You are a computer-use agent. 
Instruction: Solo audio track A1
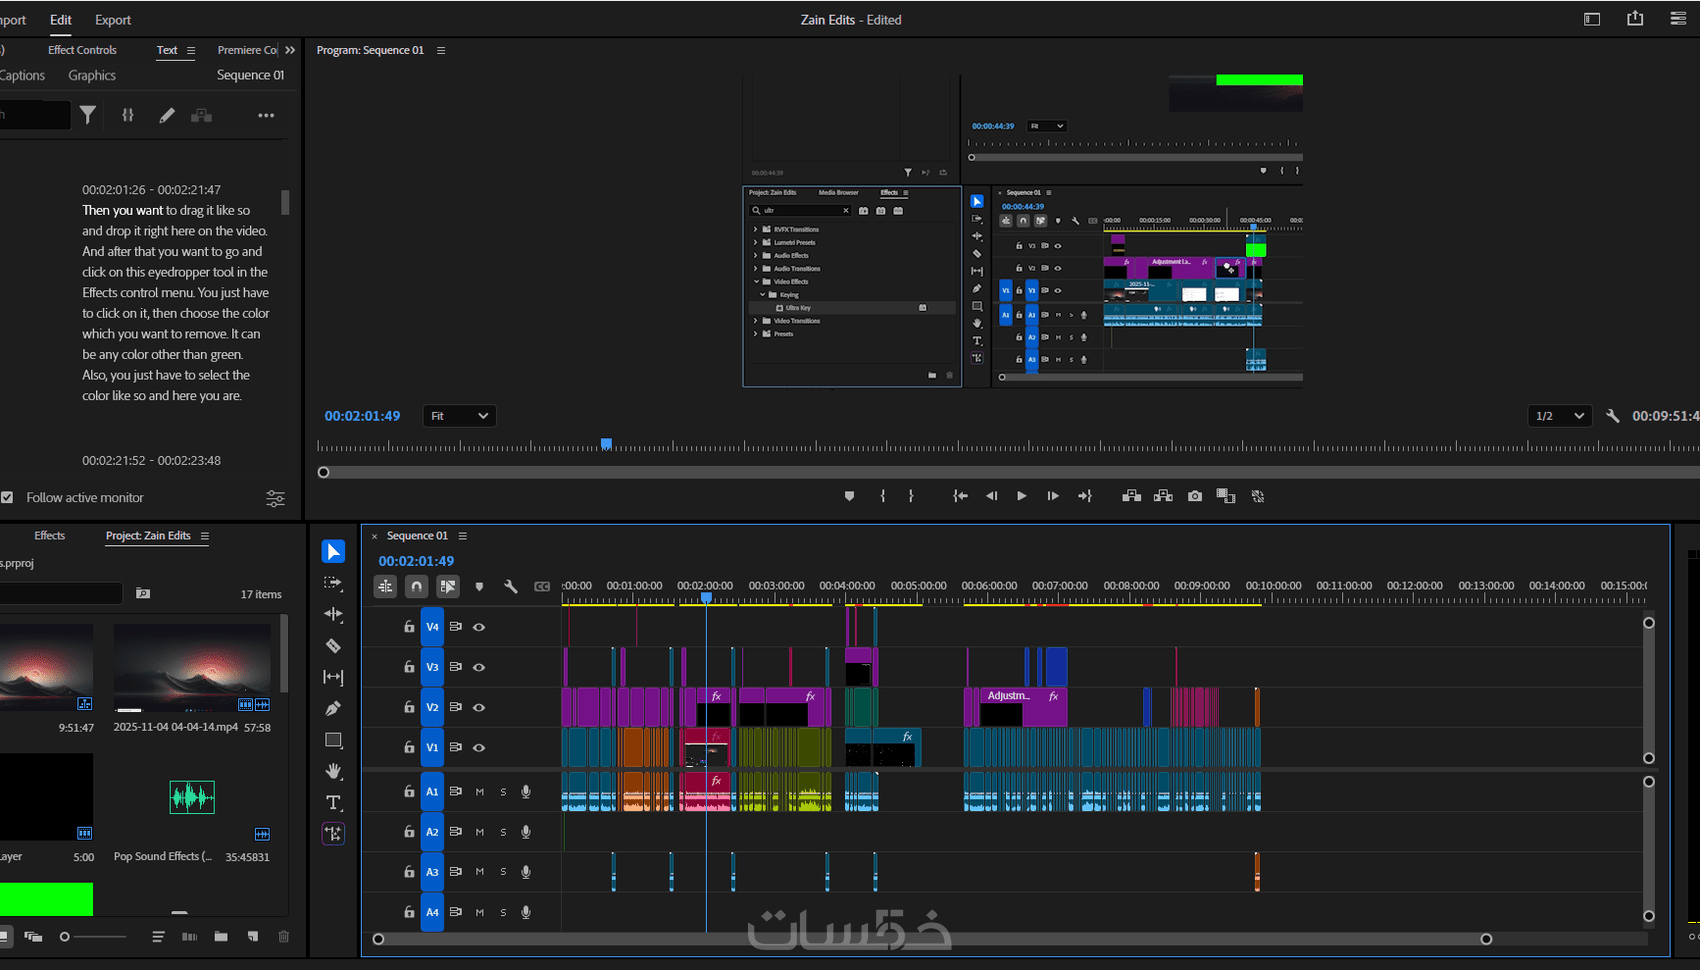[503, 792]
